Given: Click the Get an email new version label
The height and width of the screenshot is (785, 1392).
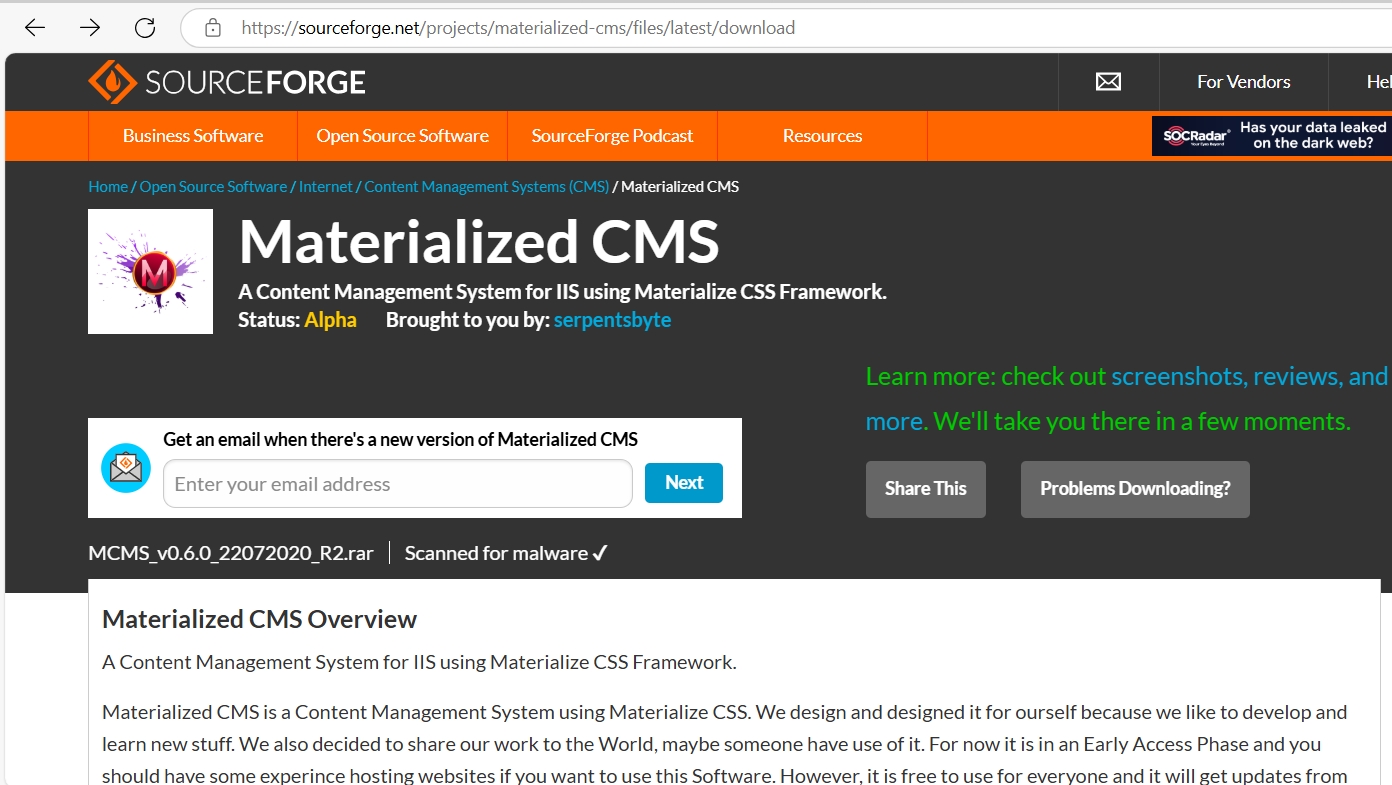Looking at the screenshot, I should coord(400,439).
